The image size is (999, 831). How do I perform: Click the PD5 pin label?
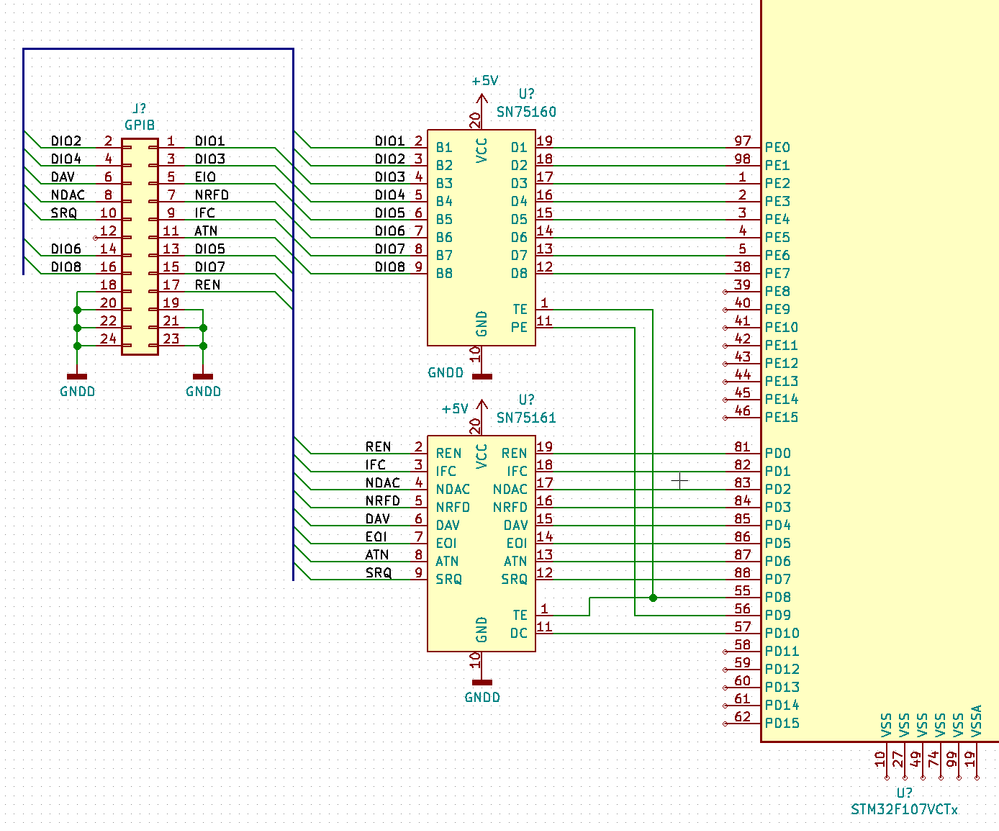coord(778,543)
